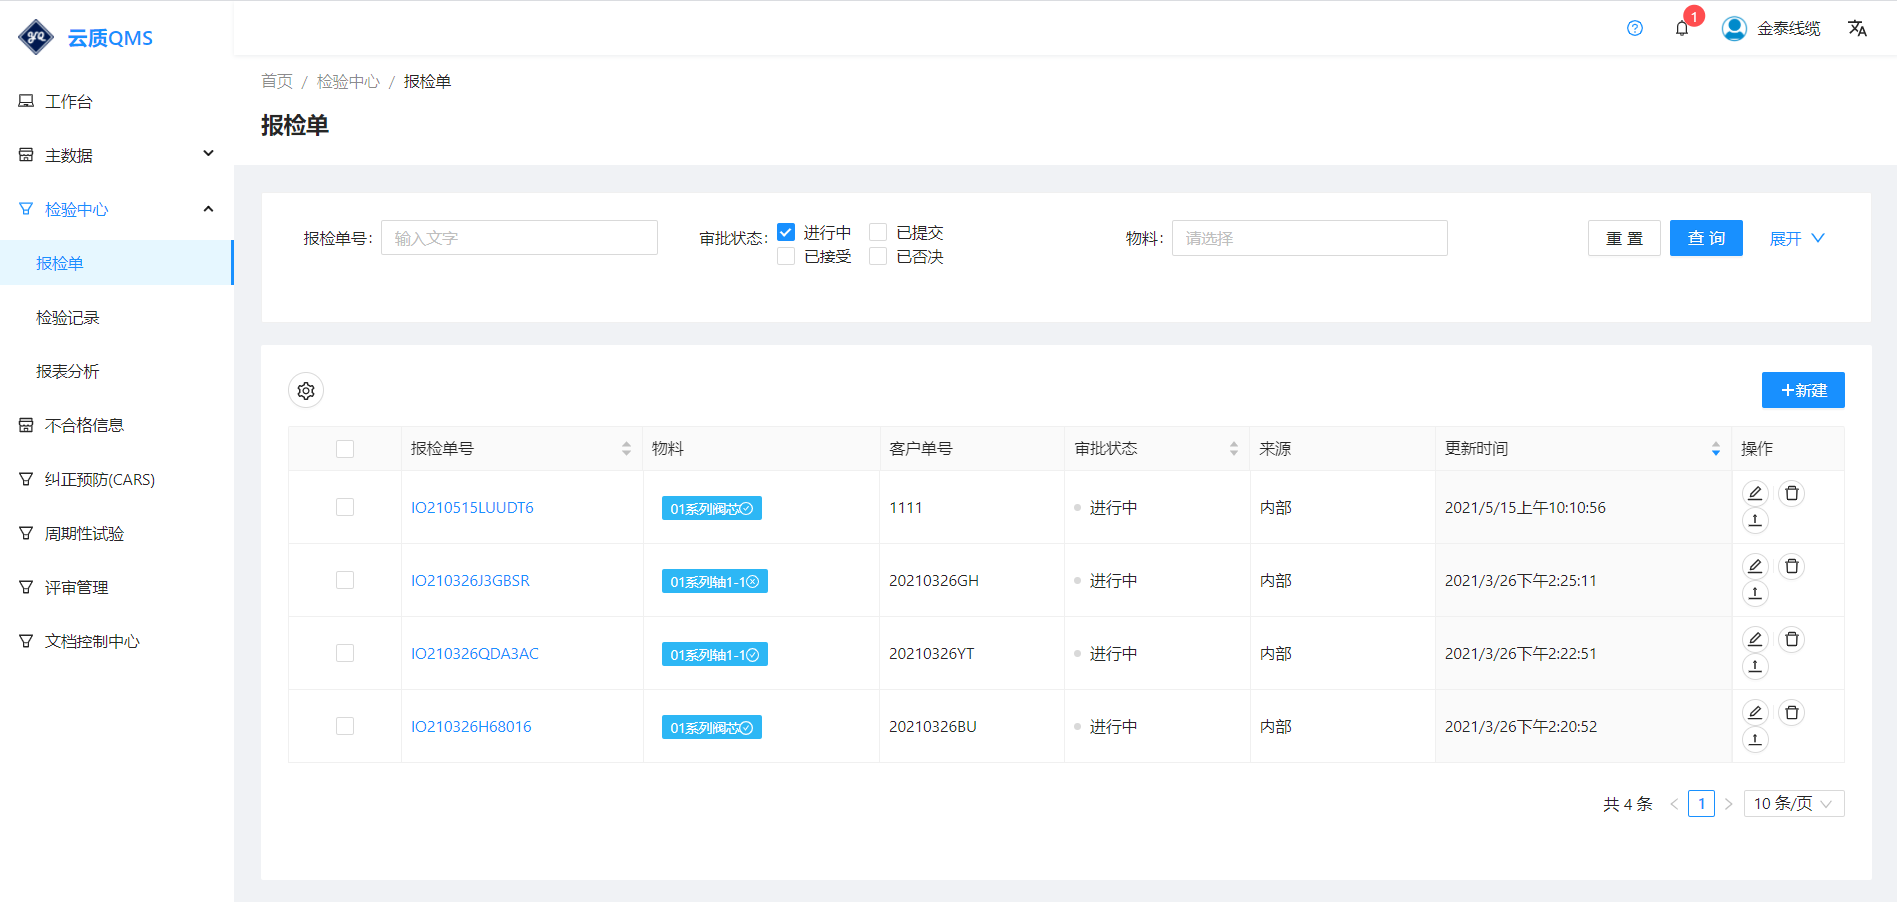1897x902 pixels.
Task: Delete row IO210326H68016 with trash icon
Action: tap(1792, 712)
